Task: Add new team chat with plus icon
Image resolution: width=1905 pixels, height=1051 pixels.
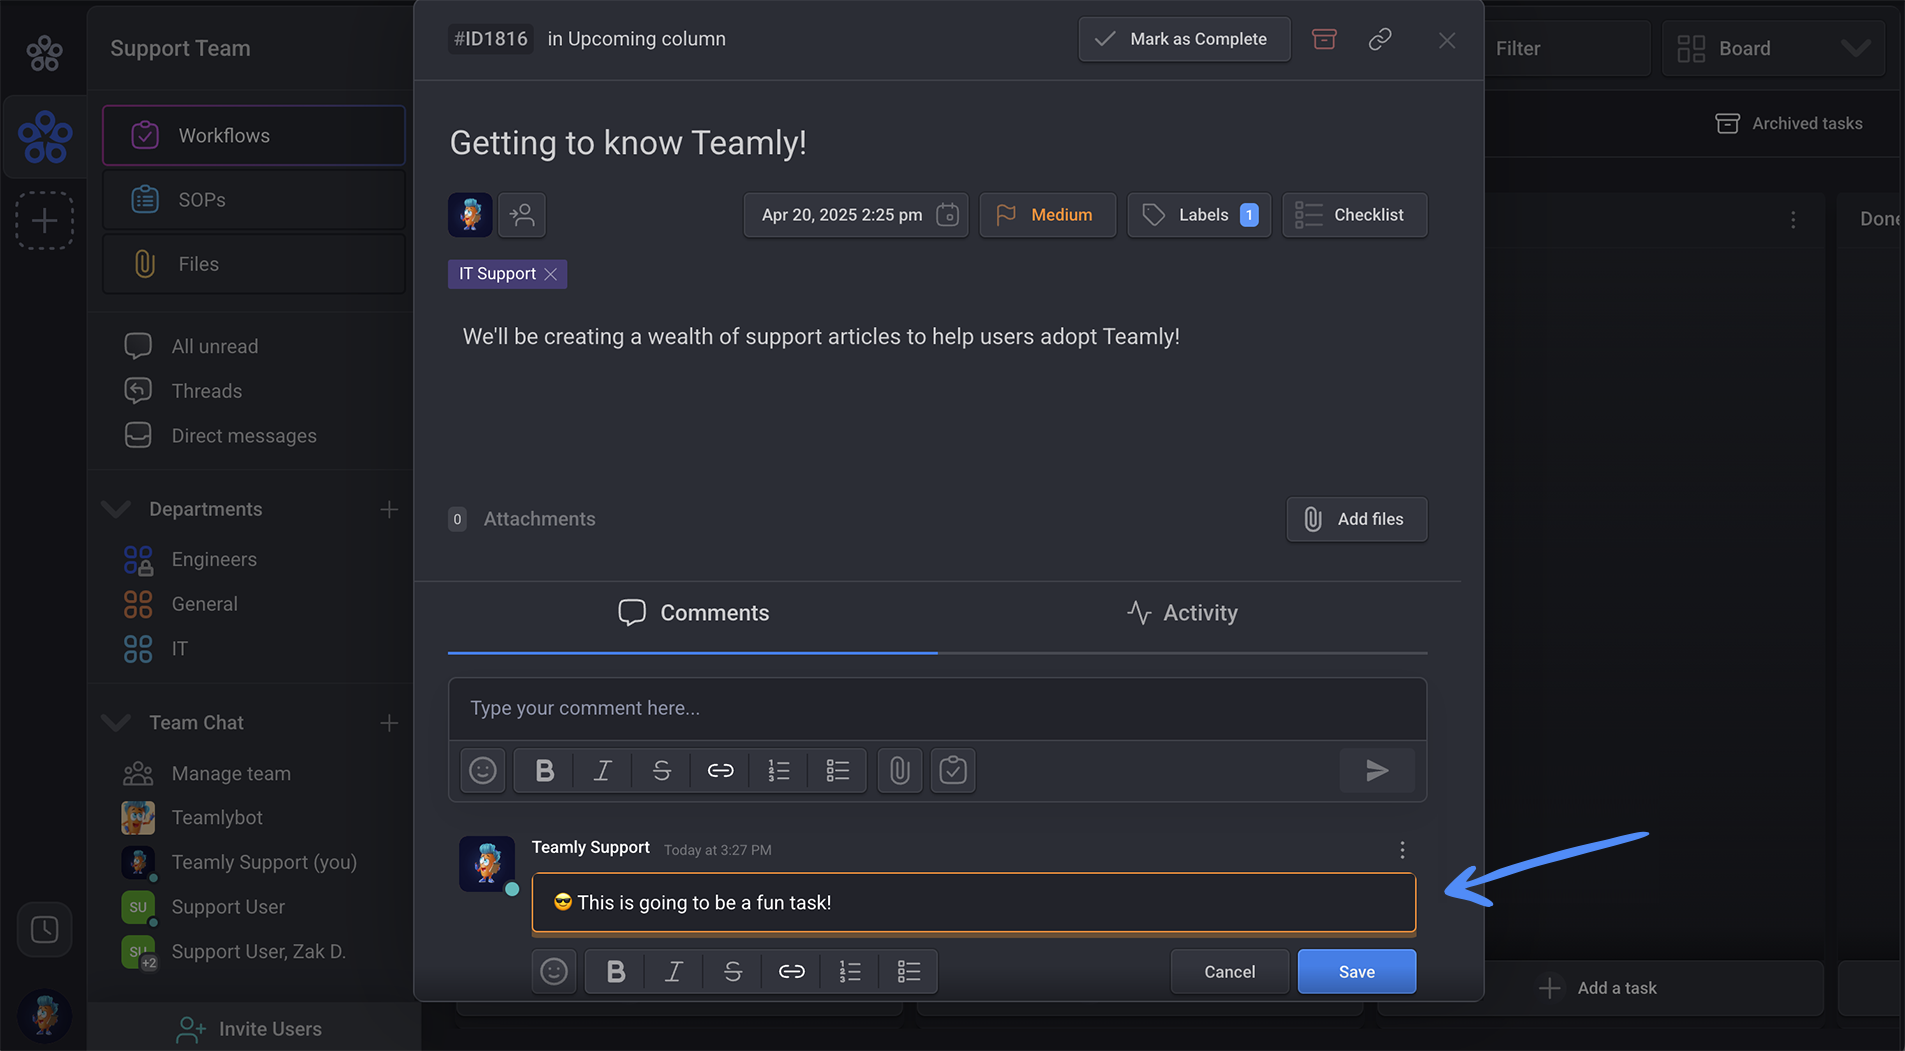Action: click(x=389, y=723)
